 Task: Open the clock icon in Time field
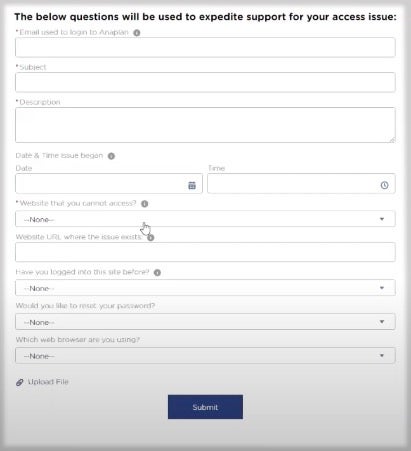pos(384,185)
